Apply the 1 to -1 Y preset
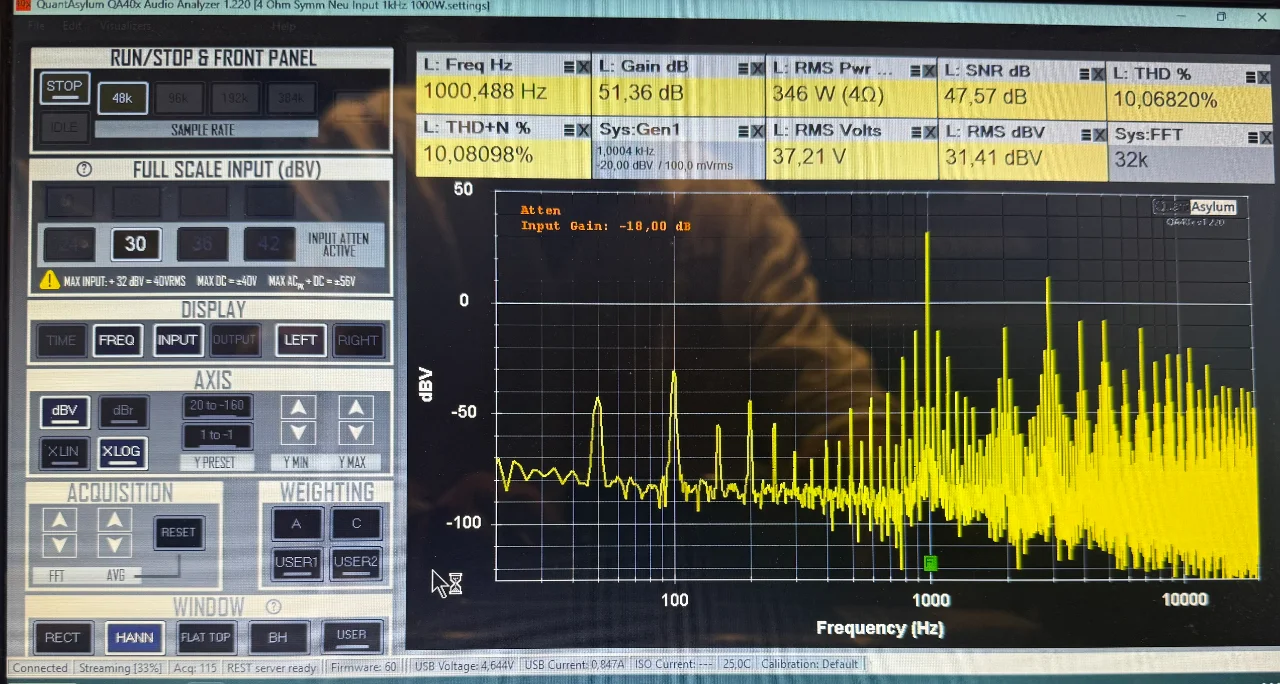 (217, 435)
